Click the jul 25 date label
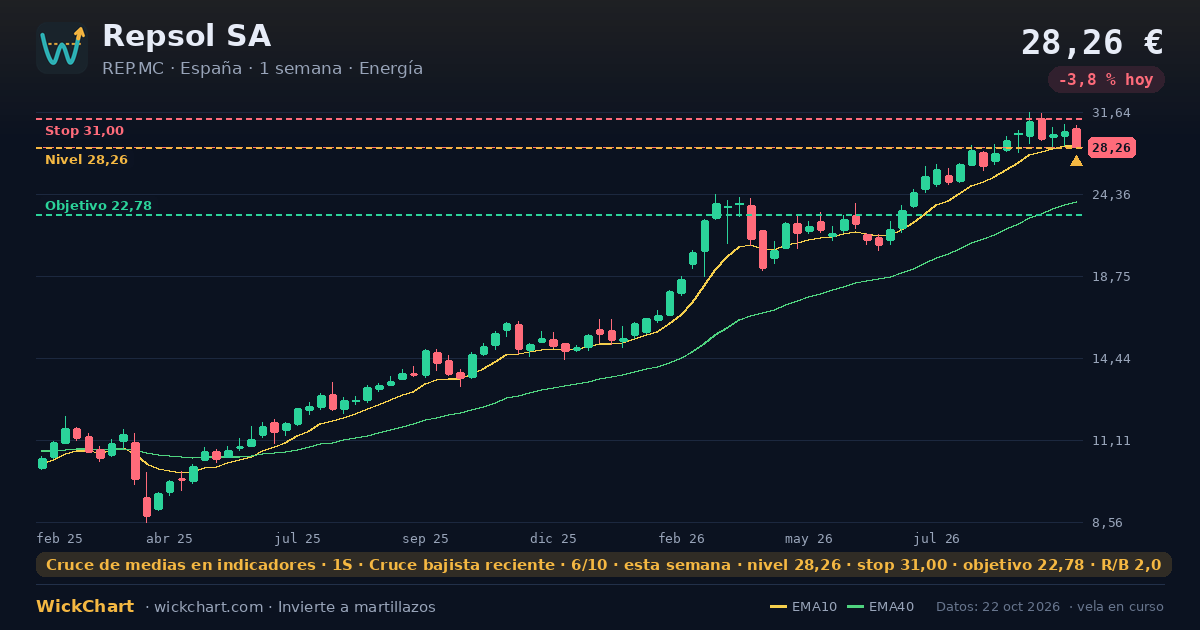This screenshot has height=630, width=1200. click(x=297, y=538)
